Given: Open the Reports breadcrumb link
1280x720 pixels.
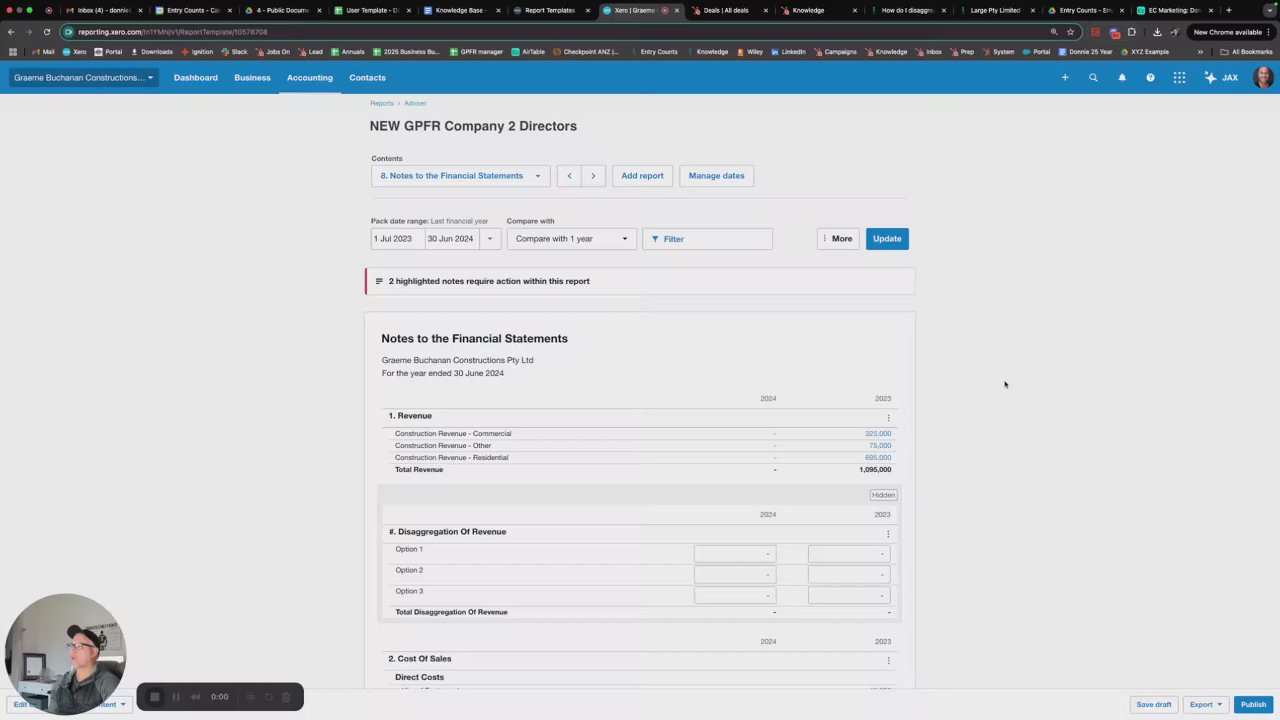Looking at the screenshot, I should [x=382, y=103].
